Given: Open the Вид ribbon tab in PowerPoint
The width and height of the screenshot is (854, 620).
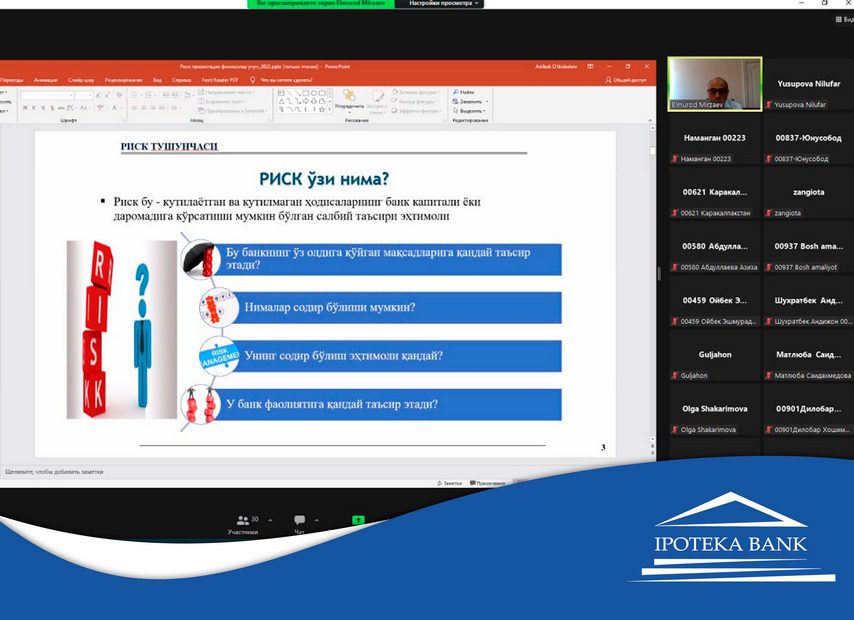Looking at the screenshot, I should [x=157, y=80].
